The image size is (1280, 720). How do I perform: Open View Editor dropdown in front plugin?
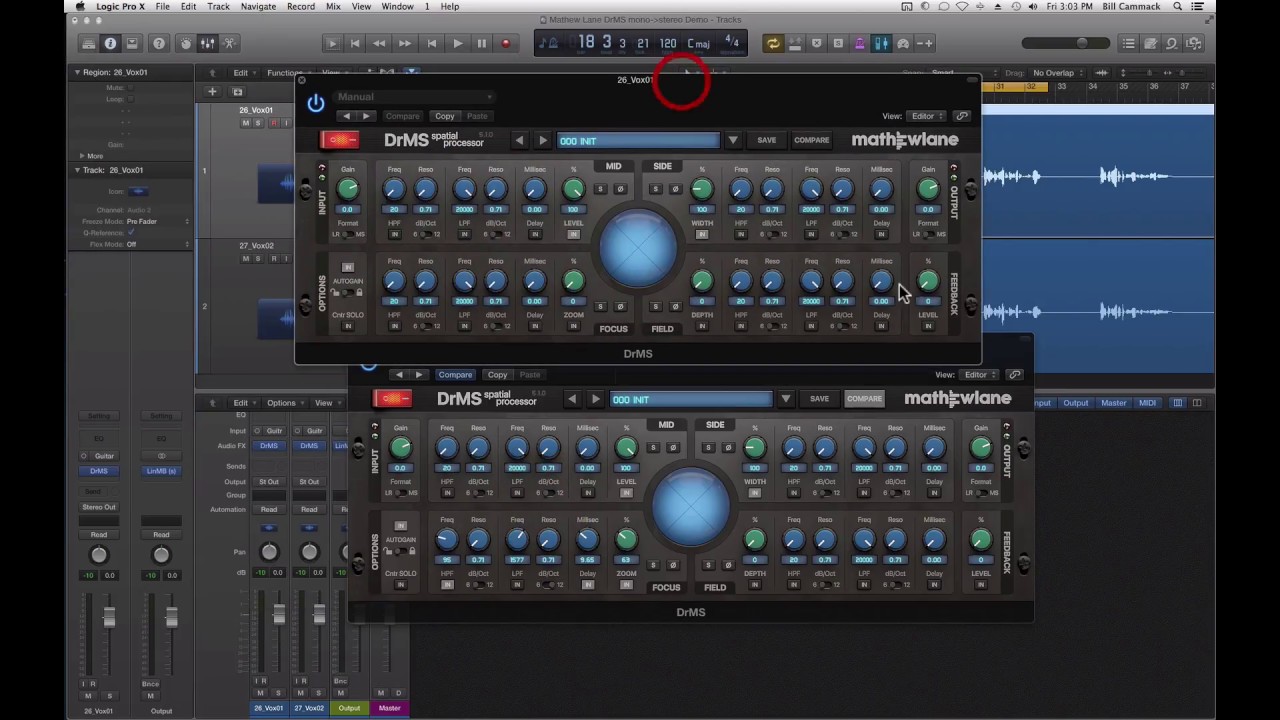pyautogui.click(x=927, y=116)
